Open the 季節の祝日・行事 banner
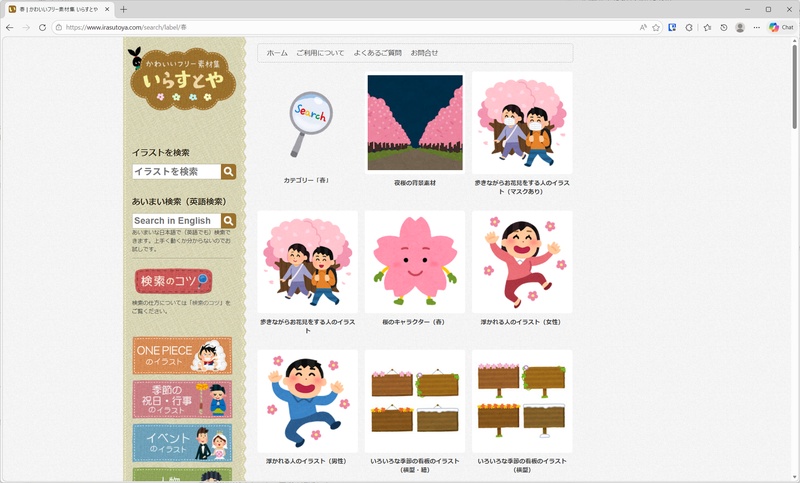 coord(182,399)
